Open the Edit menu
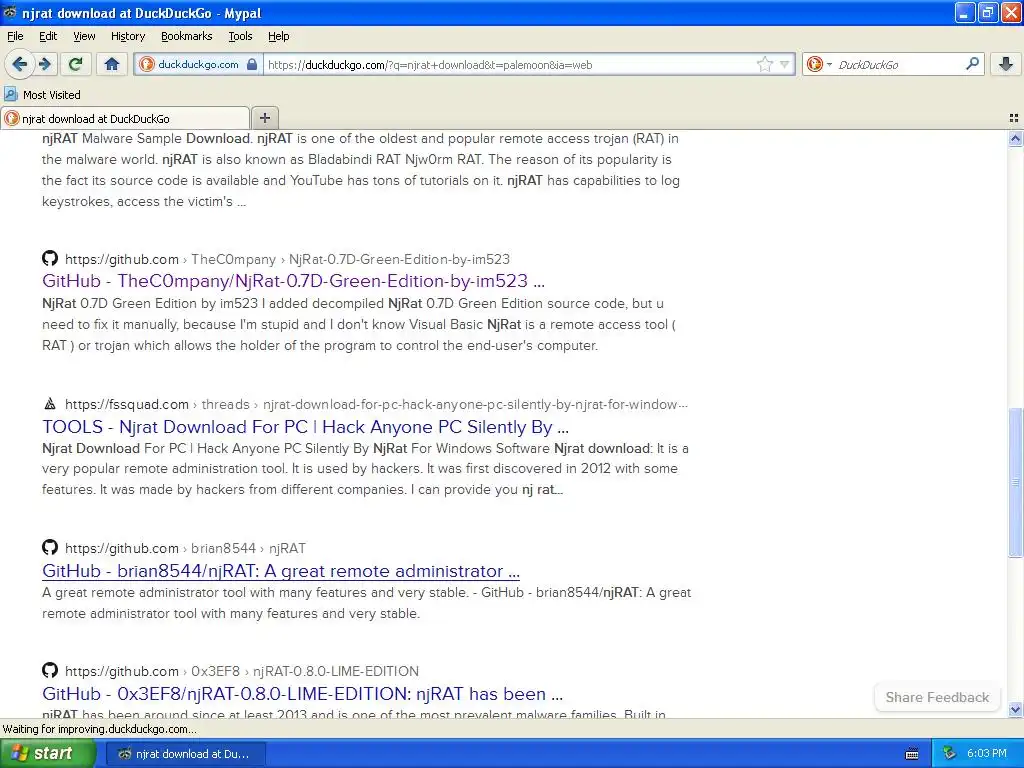Viewport: 1024px width, 768px height. coord(48,36)
